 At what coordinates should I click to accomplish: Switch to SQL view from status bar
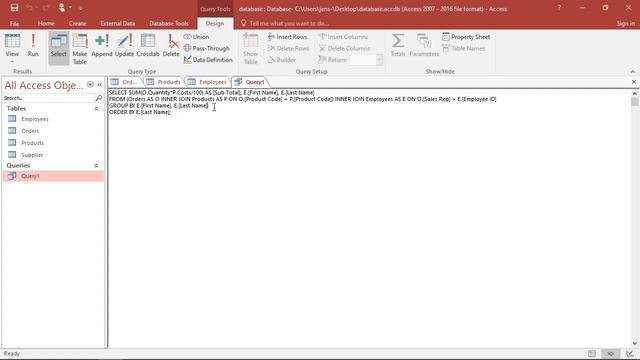tap(611, 353)
